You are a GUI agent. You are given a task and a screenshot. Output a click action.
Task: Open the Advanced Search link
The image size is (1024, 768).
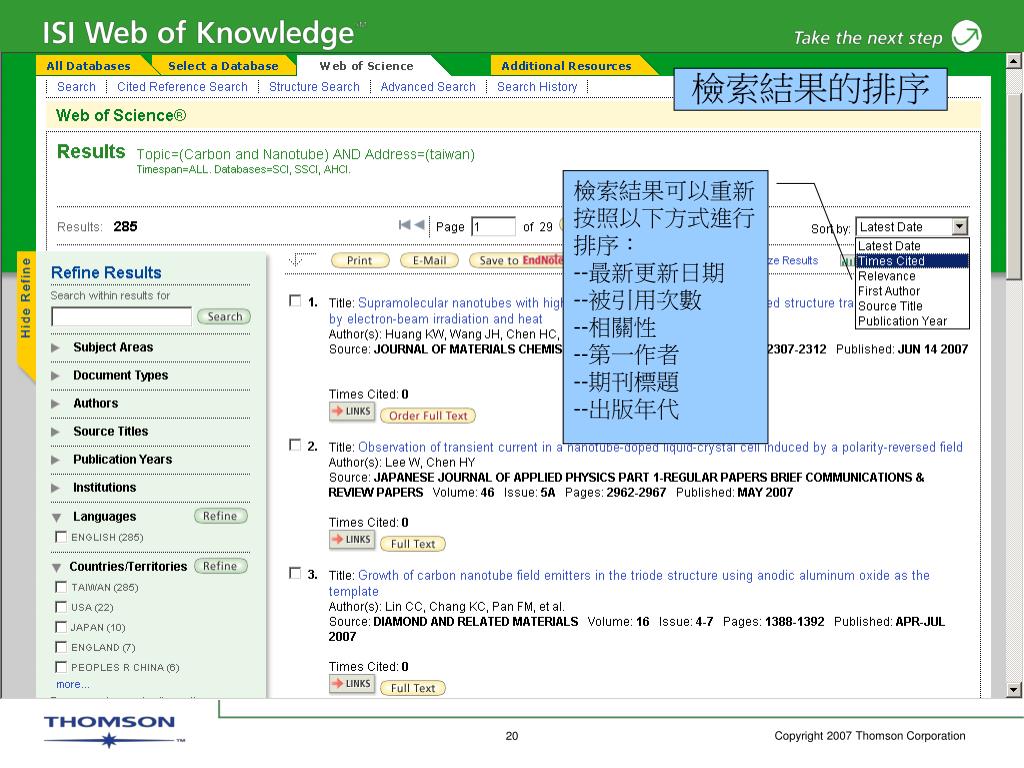point(428,87)
